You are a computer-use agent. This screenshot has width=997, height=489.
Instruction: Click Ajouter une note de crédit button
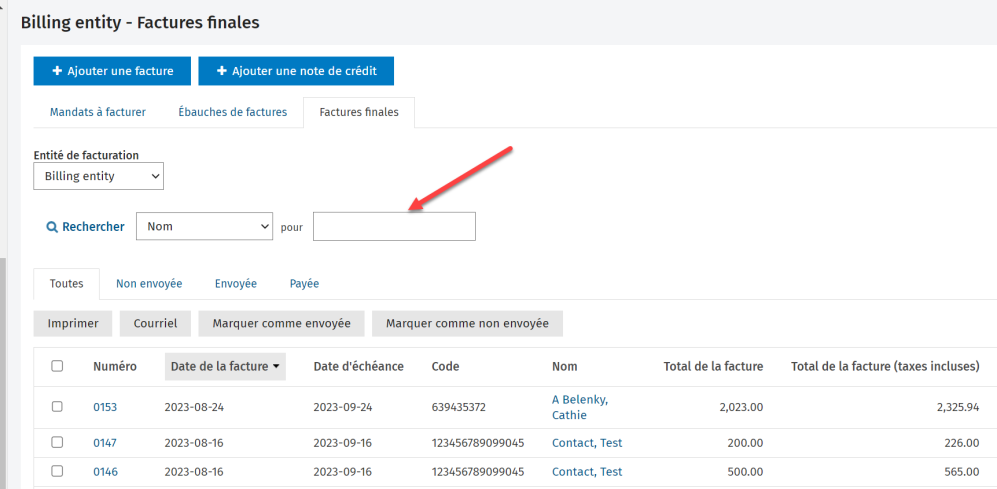pos(296,71)
